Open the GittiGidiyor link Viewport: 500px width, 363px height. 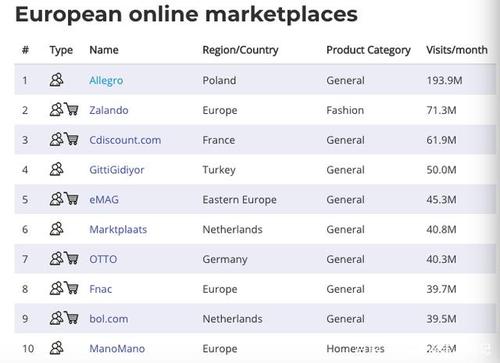click(117, 170)
